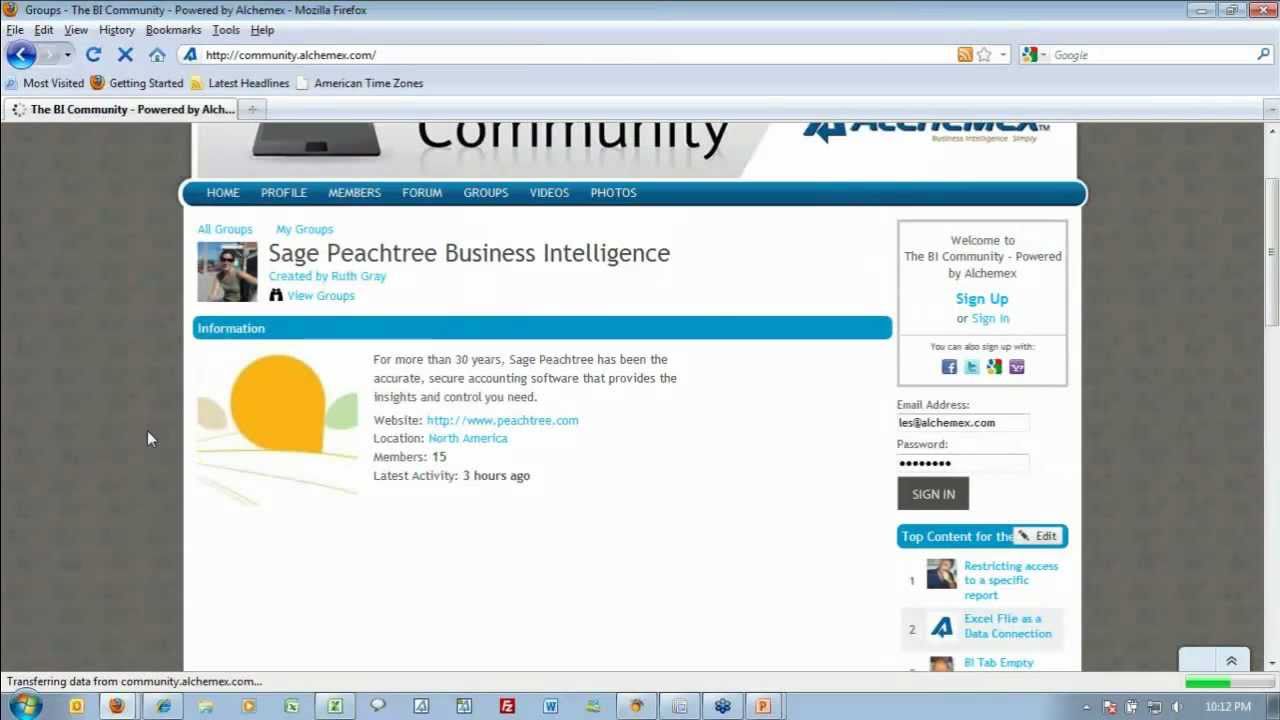The width and height of the screenshot is (1280, 720).
Task: Click the reload page icon
Action: coord(94,55)
